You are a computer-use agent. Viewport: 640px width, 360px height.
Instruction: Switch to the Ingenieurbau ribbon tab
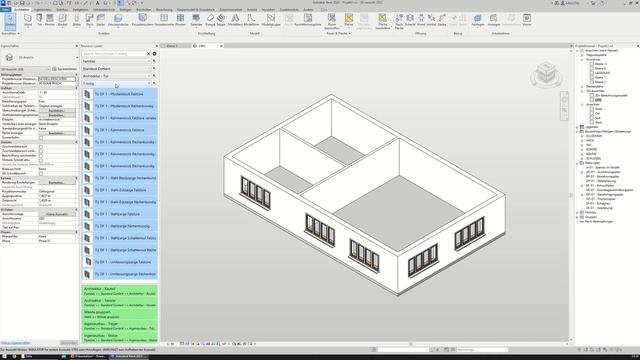click(x=42, y=9)
